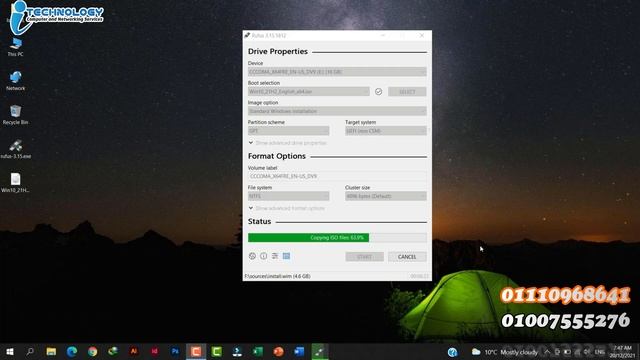The height and width of the screenshot is (360, 640).
Task: Open Adobe Photoshop from the taskbar
Action: click(176, 351)
